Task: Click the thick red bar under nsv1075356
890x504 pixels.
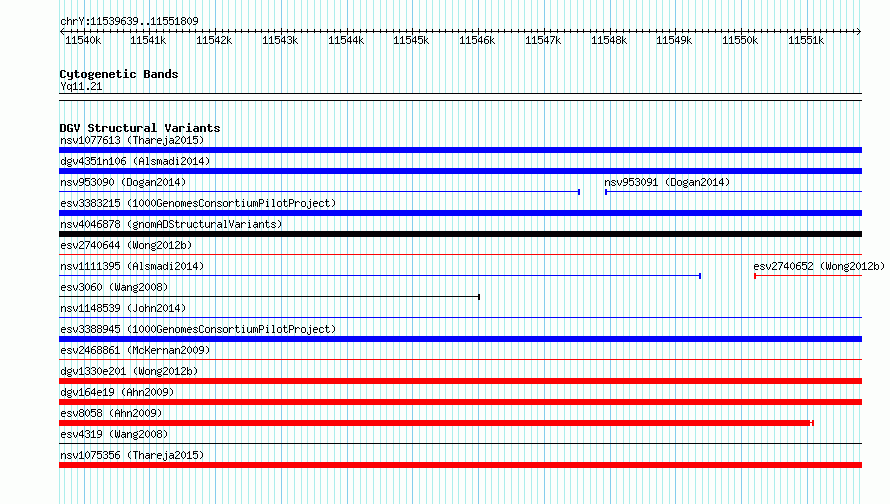Action: coord(460,465)
